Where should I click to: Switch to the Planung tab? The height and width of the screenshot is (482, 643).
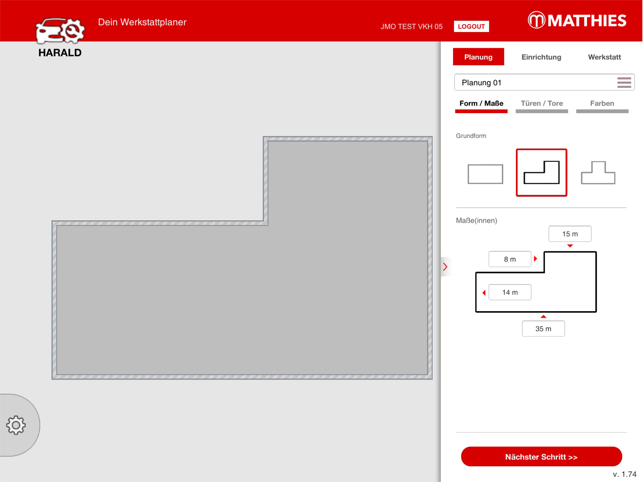[x=478, y=57]
